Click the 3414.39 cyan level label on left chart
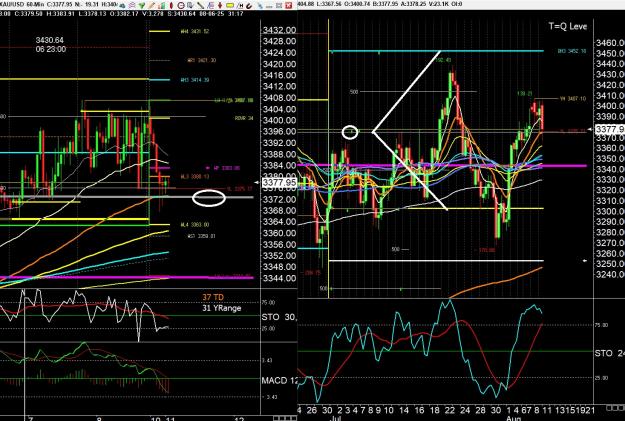625x421 pixels. click(x=195, y=80)
